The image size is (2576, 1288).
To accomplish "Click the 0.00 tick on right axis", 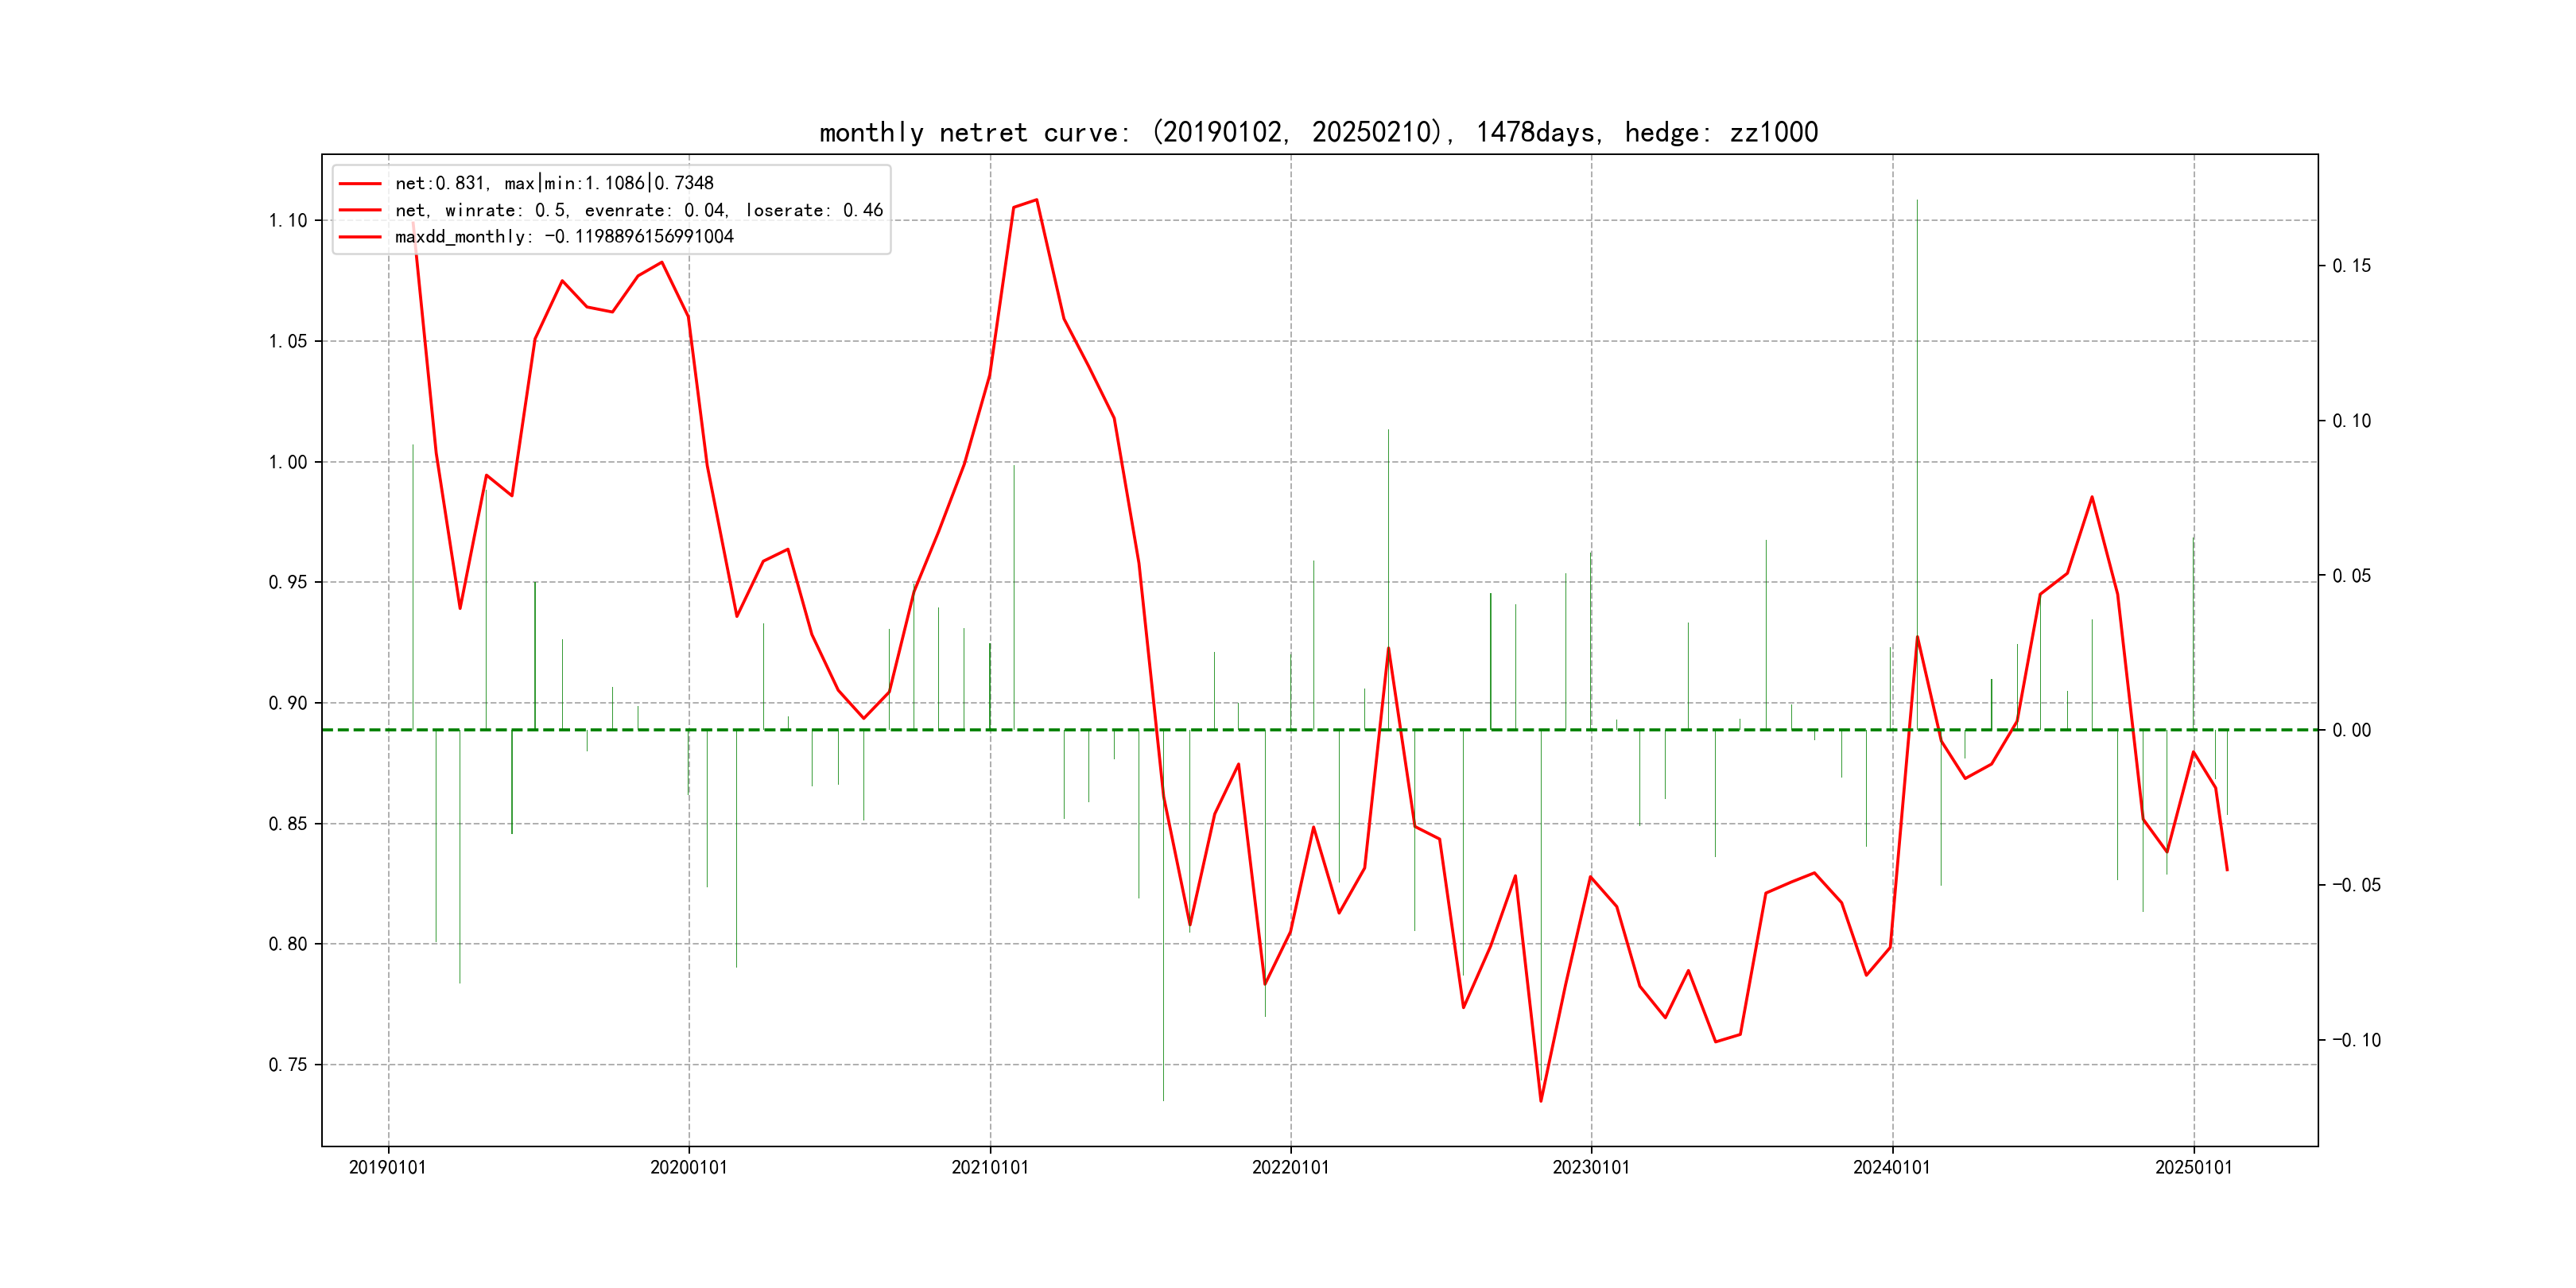I will [x=2351, y=731].
